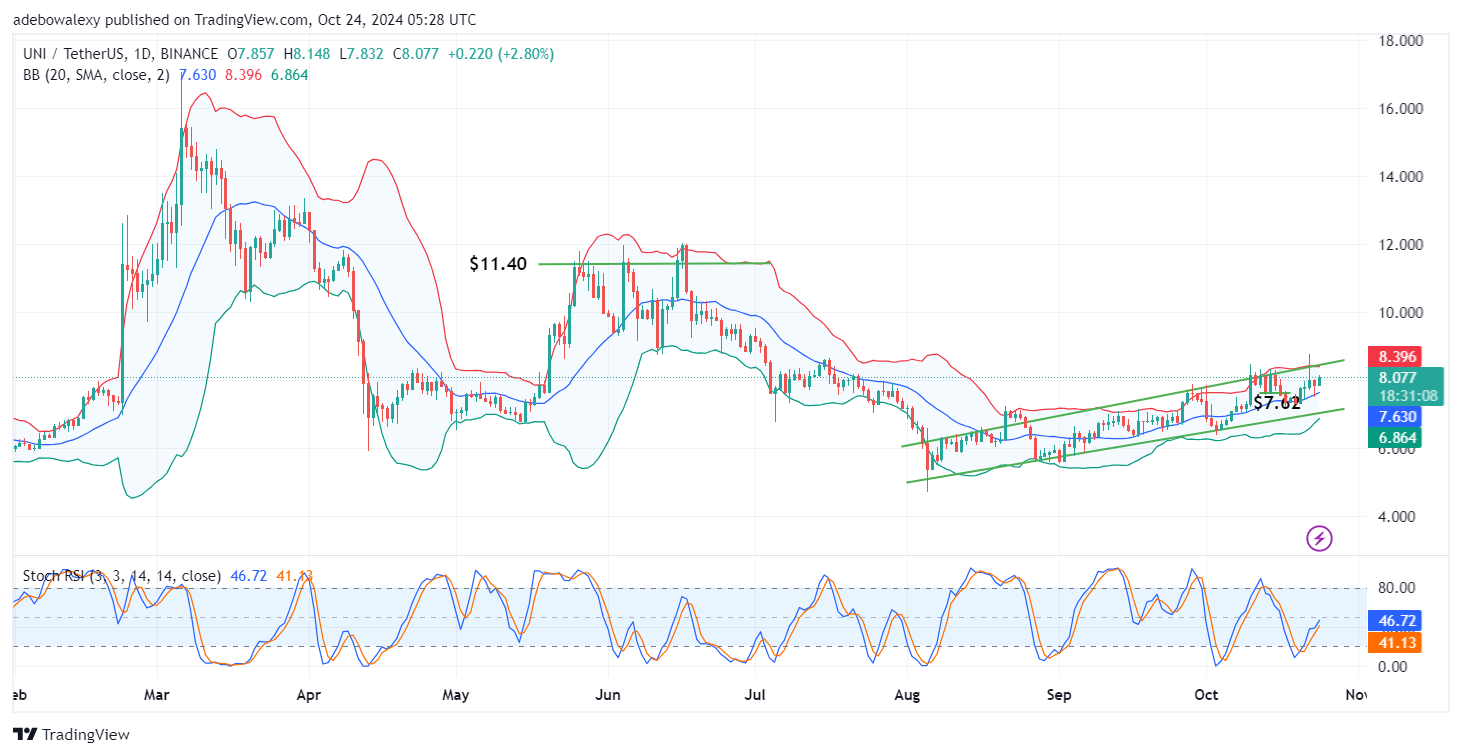Click the blue 46.72 Stoch RSI value tag
The image size is (1462, 756).
(x=1395, y=621)
